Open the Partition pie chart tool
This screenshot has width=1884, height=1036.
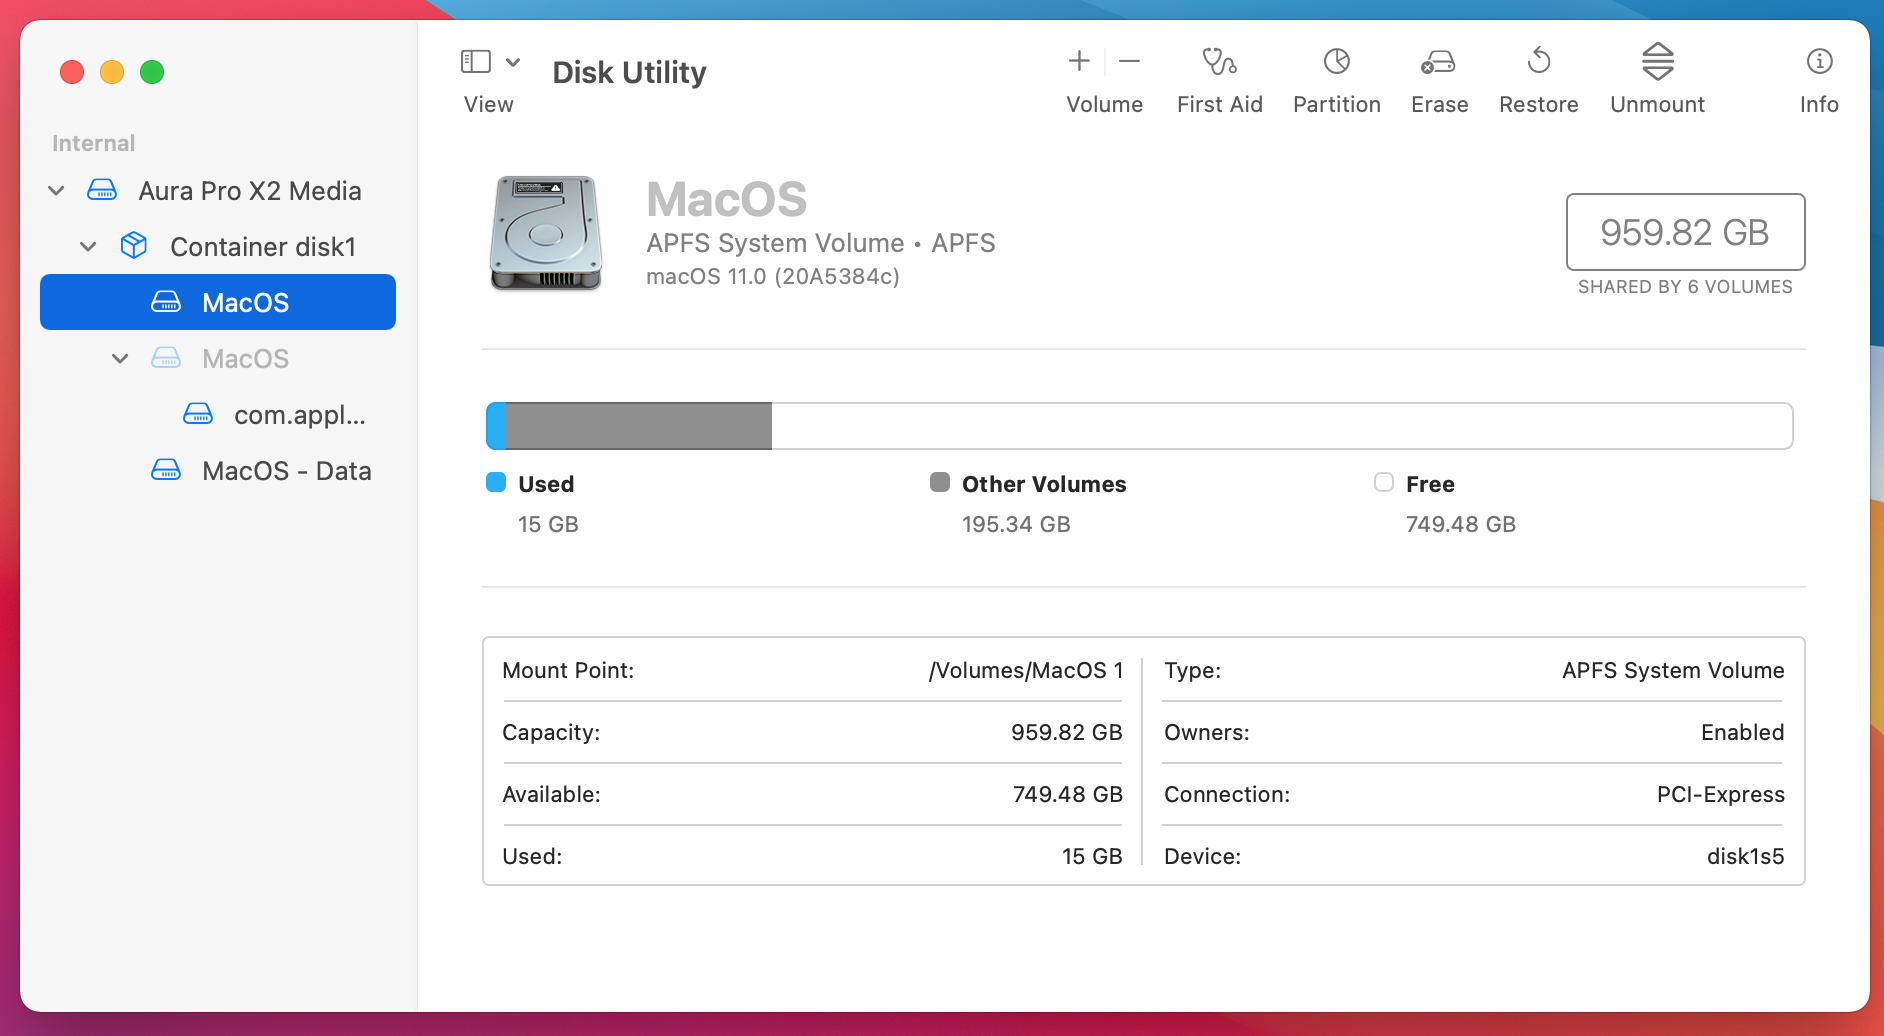(1337, 62)
